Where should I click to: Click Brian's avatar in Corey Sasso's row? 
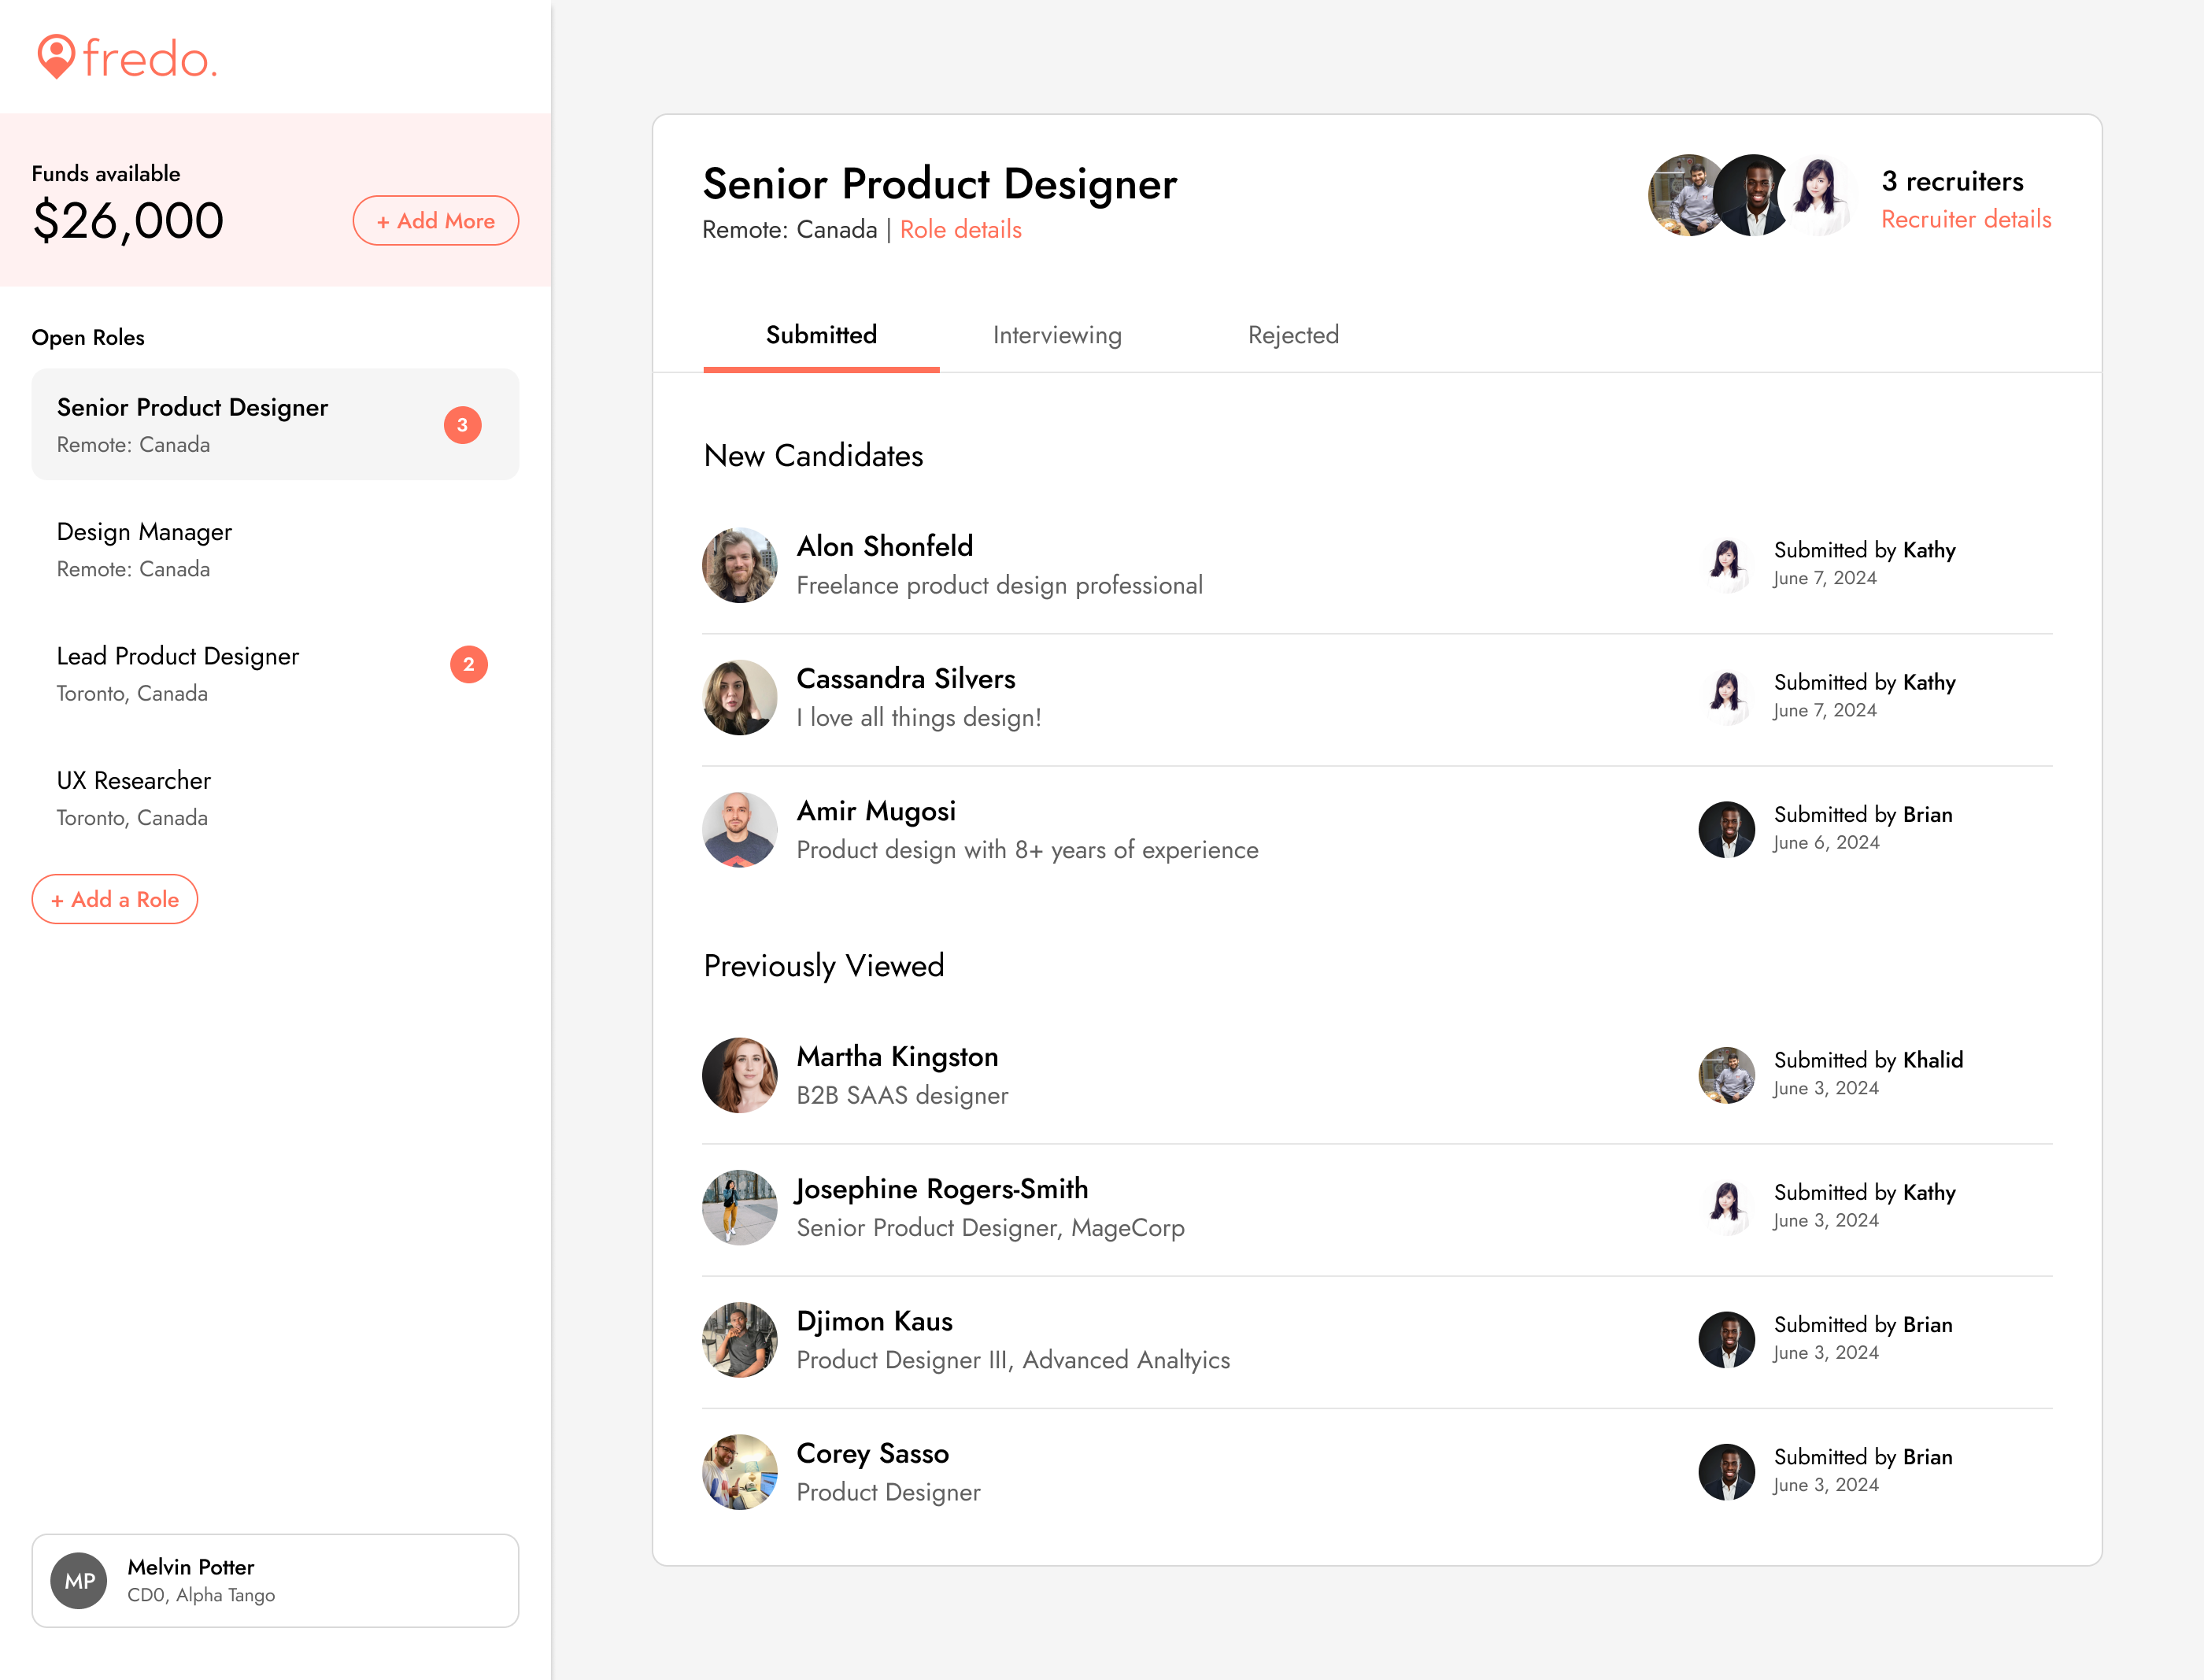click(x=1727, y=1471)
